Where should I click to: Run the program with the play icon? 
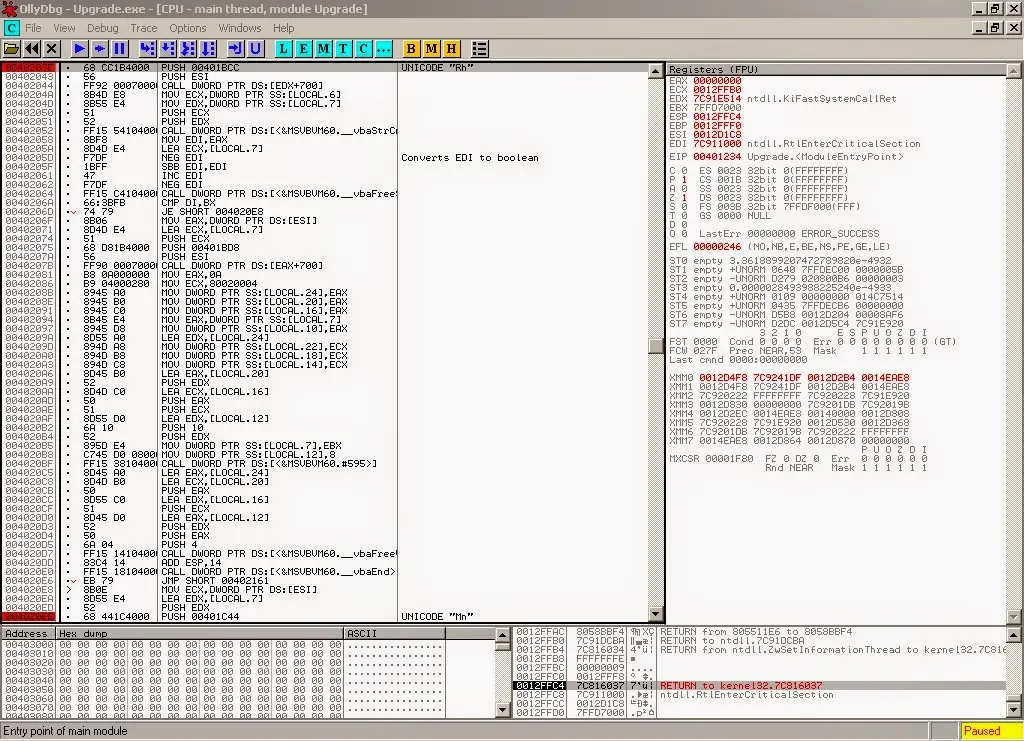(x=79, y=49)
